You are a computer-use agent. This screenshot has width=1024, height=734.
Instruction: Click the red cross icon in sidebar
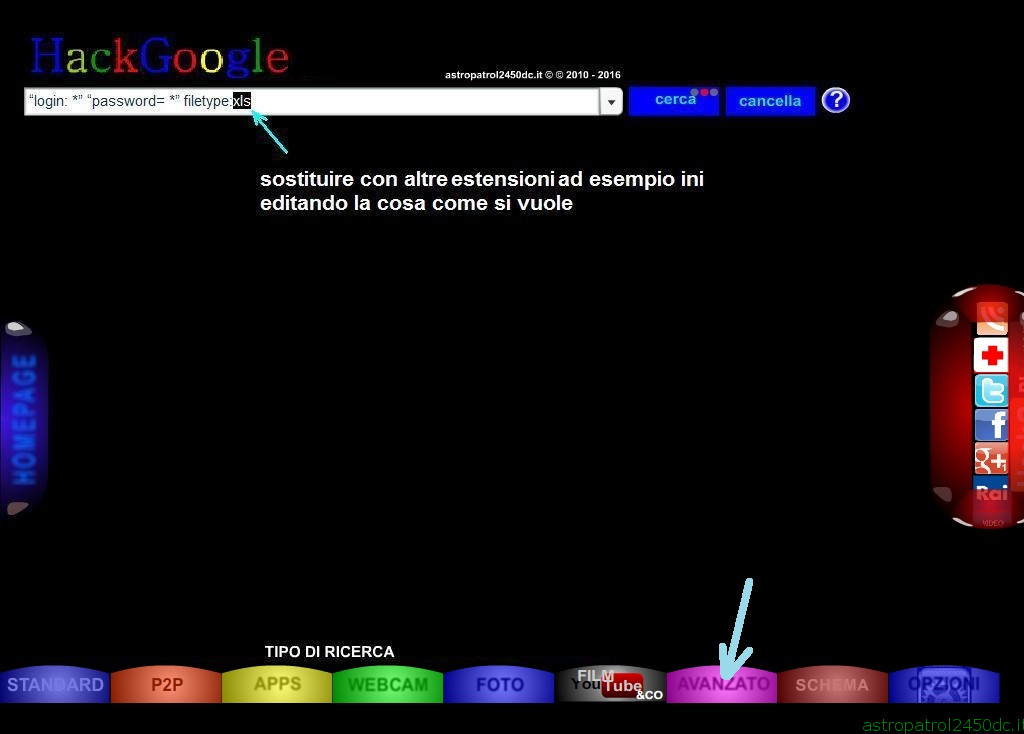tap(991, 355)
